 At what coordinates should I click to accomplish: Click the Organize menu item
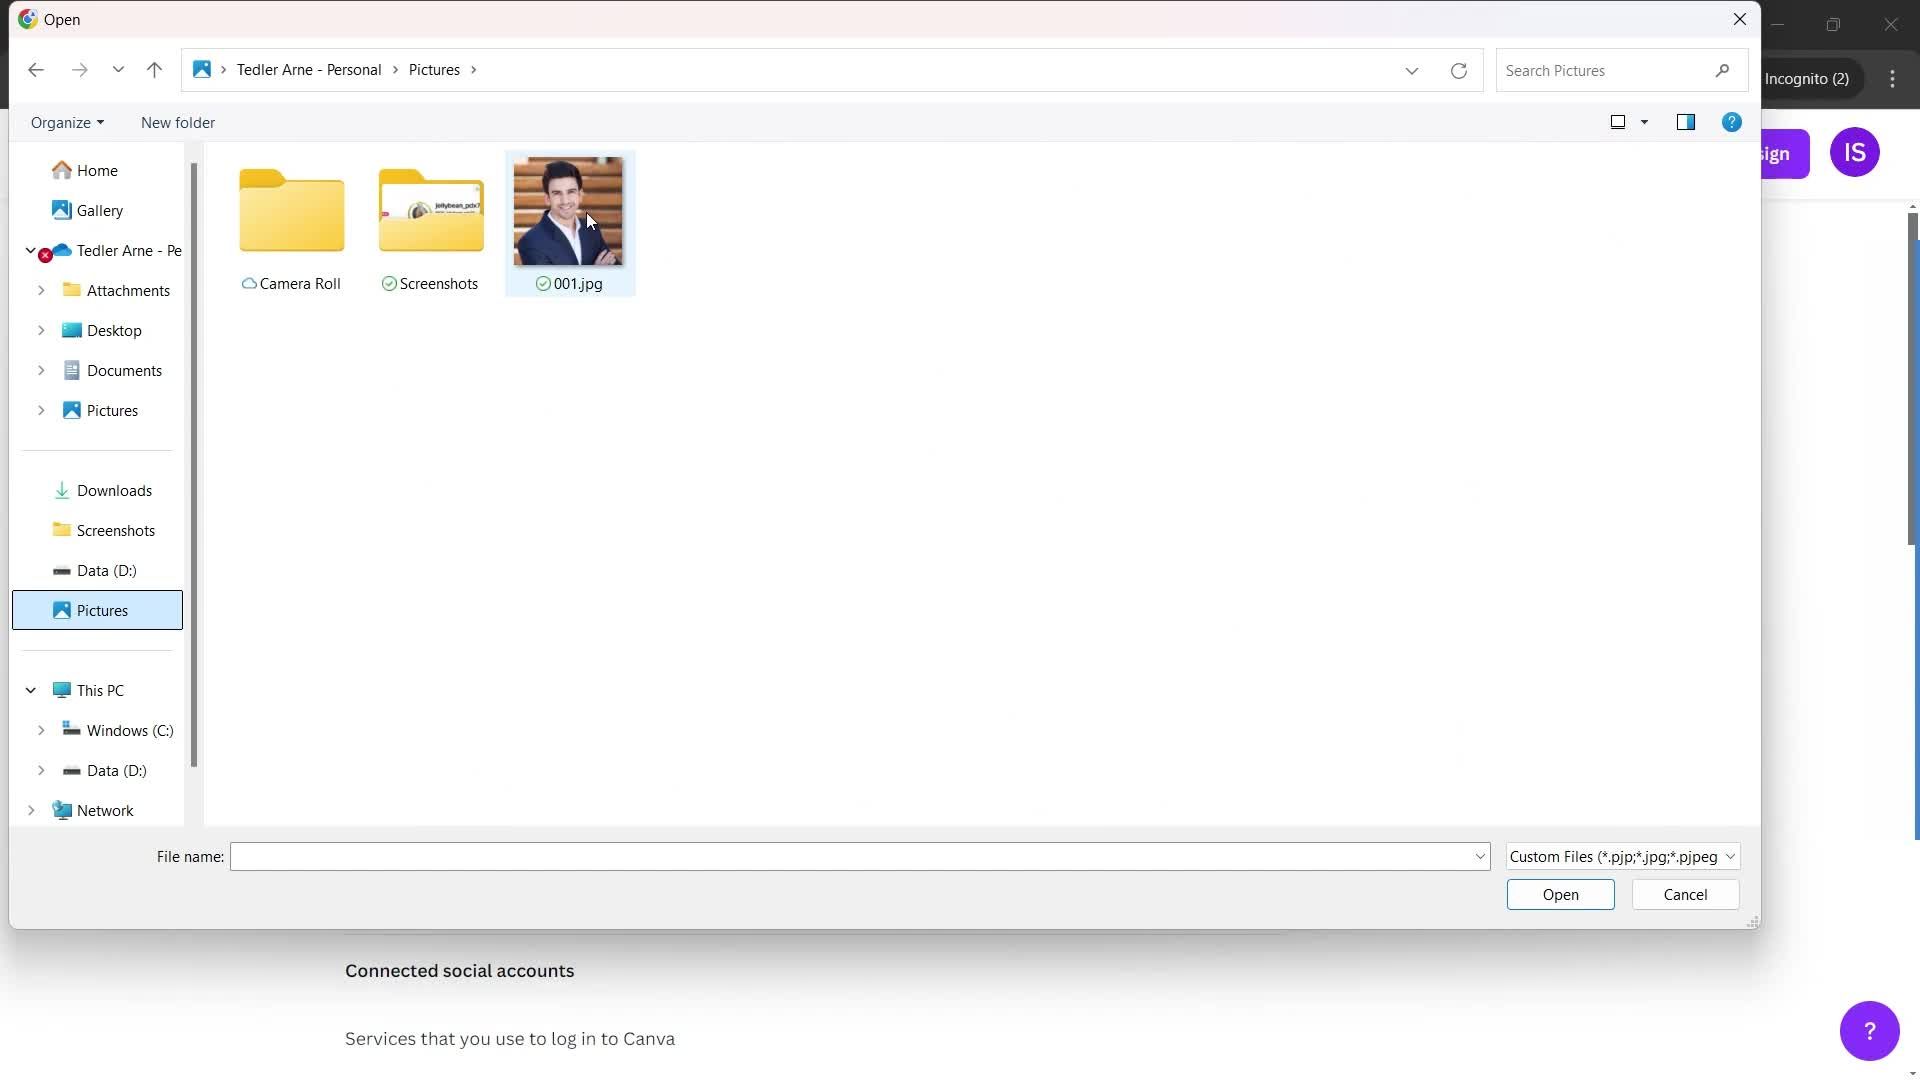pos(67,121)
